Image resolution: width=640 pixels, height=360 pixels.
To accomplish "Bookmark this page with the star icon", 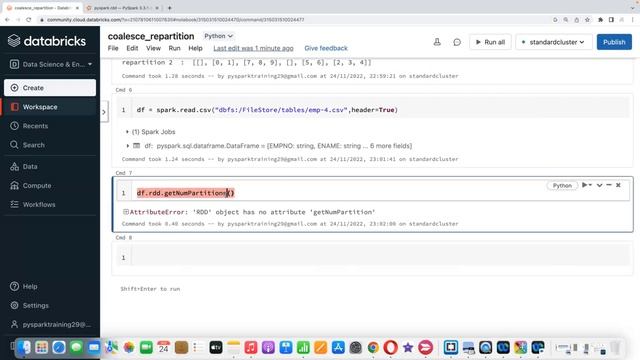I will pyautogui.click(x=587, y=20).
